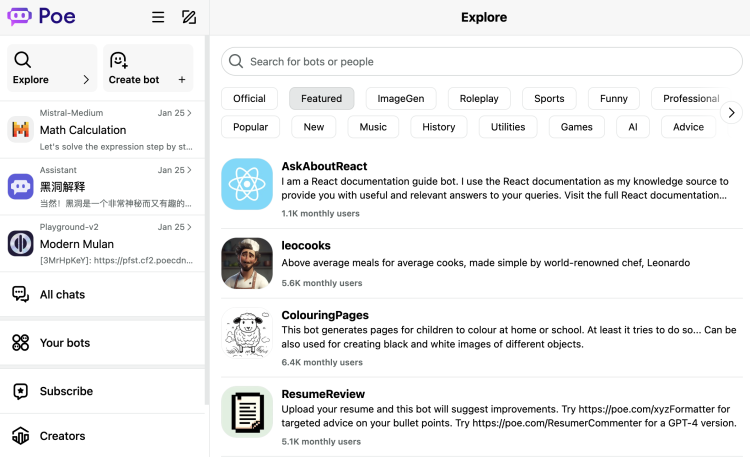Viewport: 750px width, 457px height.
Task: Expand Explore with the chevron arrow
Action: click(86, 80)
